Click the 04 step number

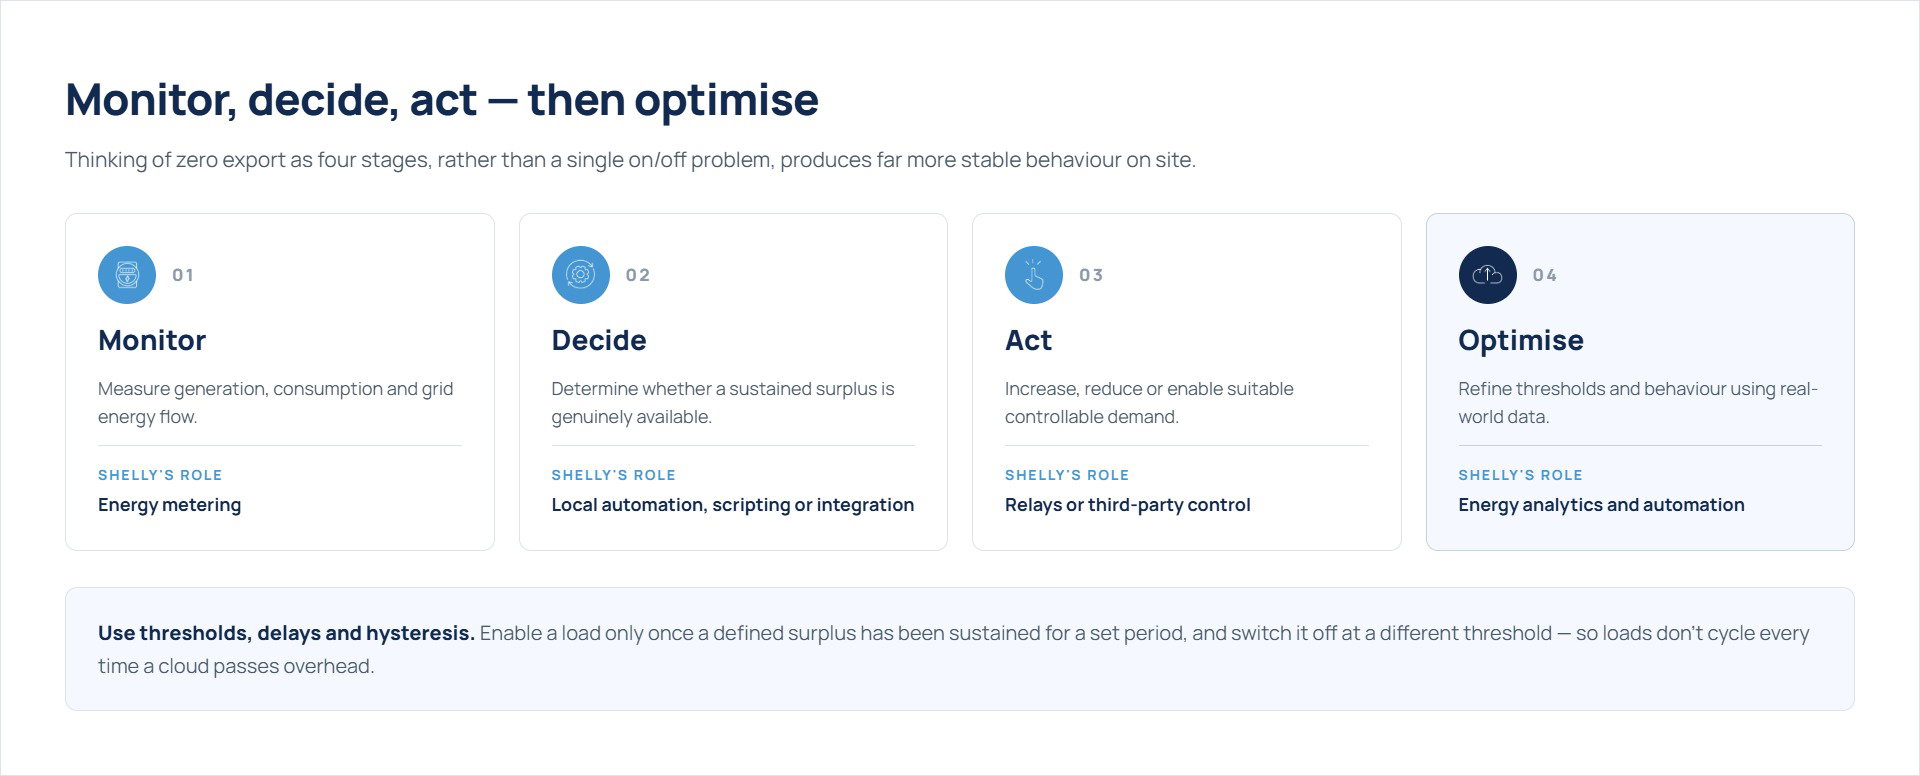pyautogui.click(x=1545, y=275)
